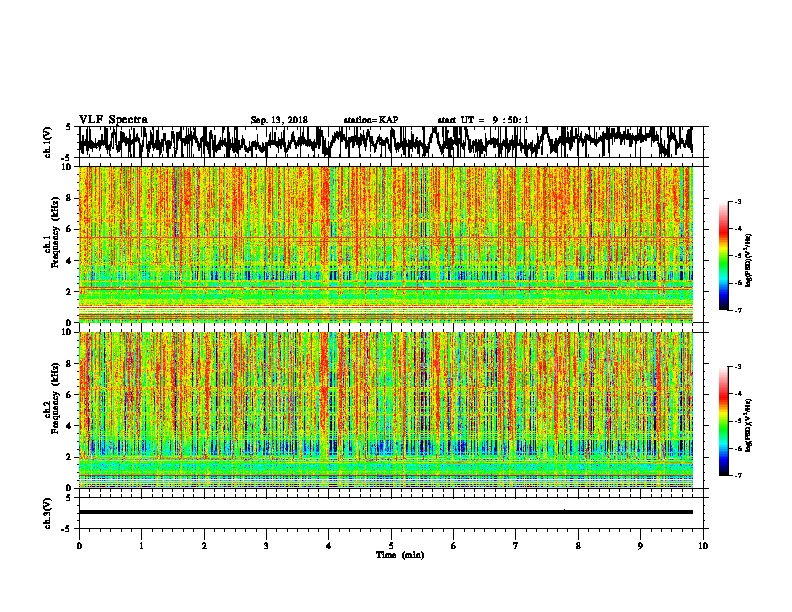Viewport: 792px width, 612px height.
Task: Click the time axis tick label "1"
Action: (x=141, y=546)
